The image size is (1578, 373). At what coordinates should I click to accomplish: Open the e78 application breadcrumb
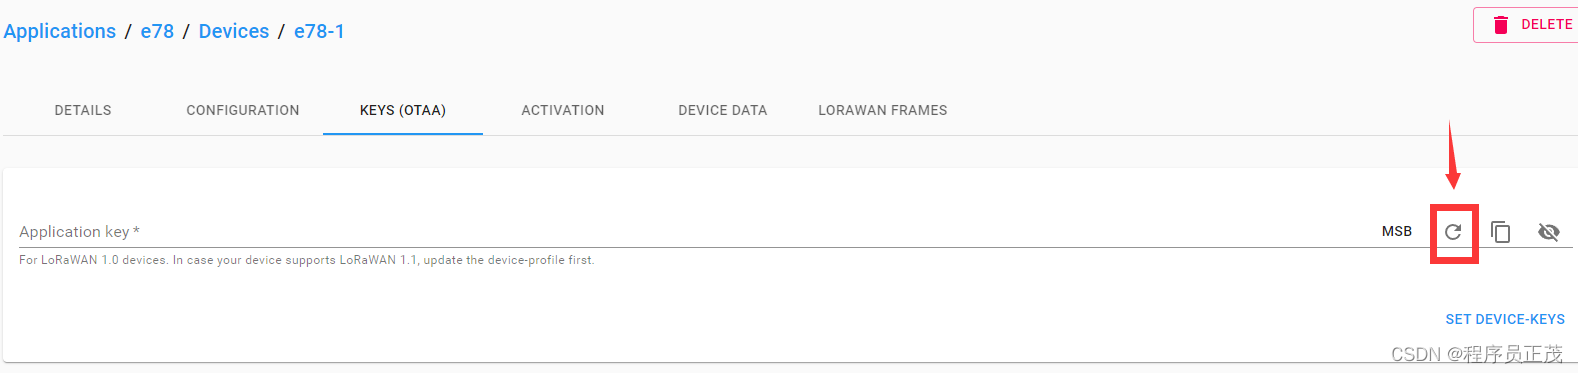(x=157, y=31)
